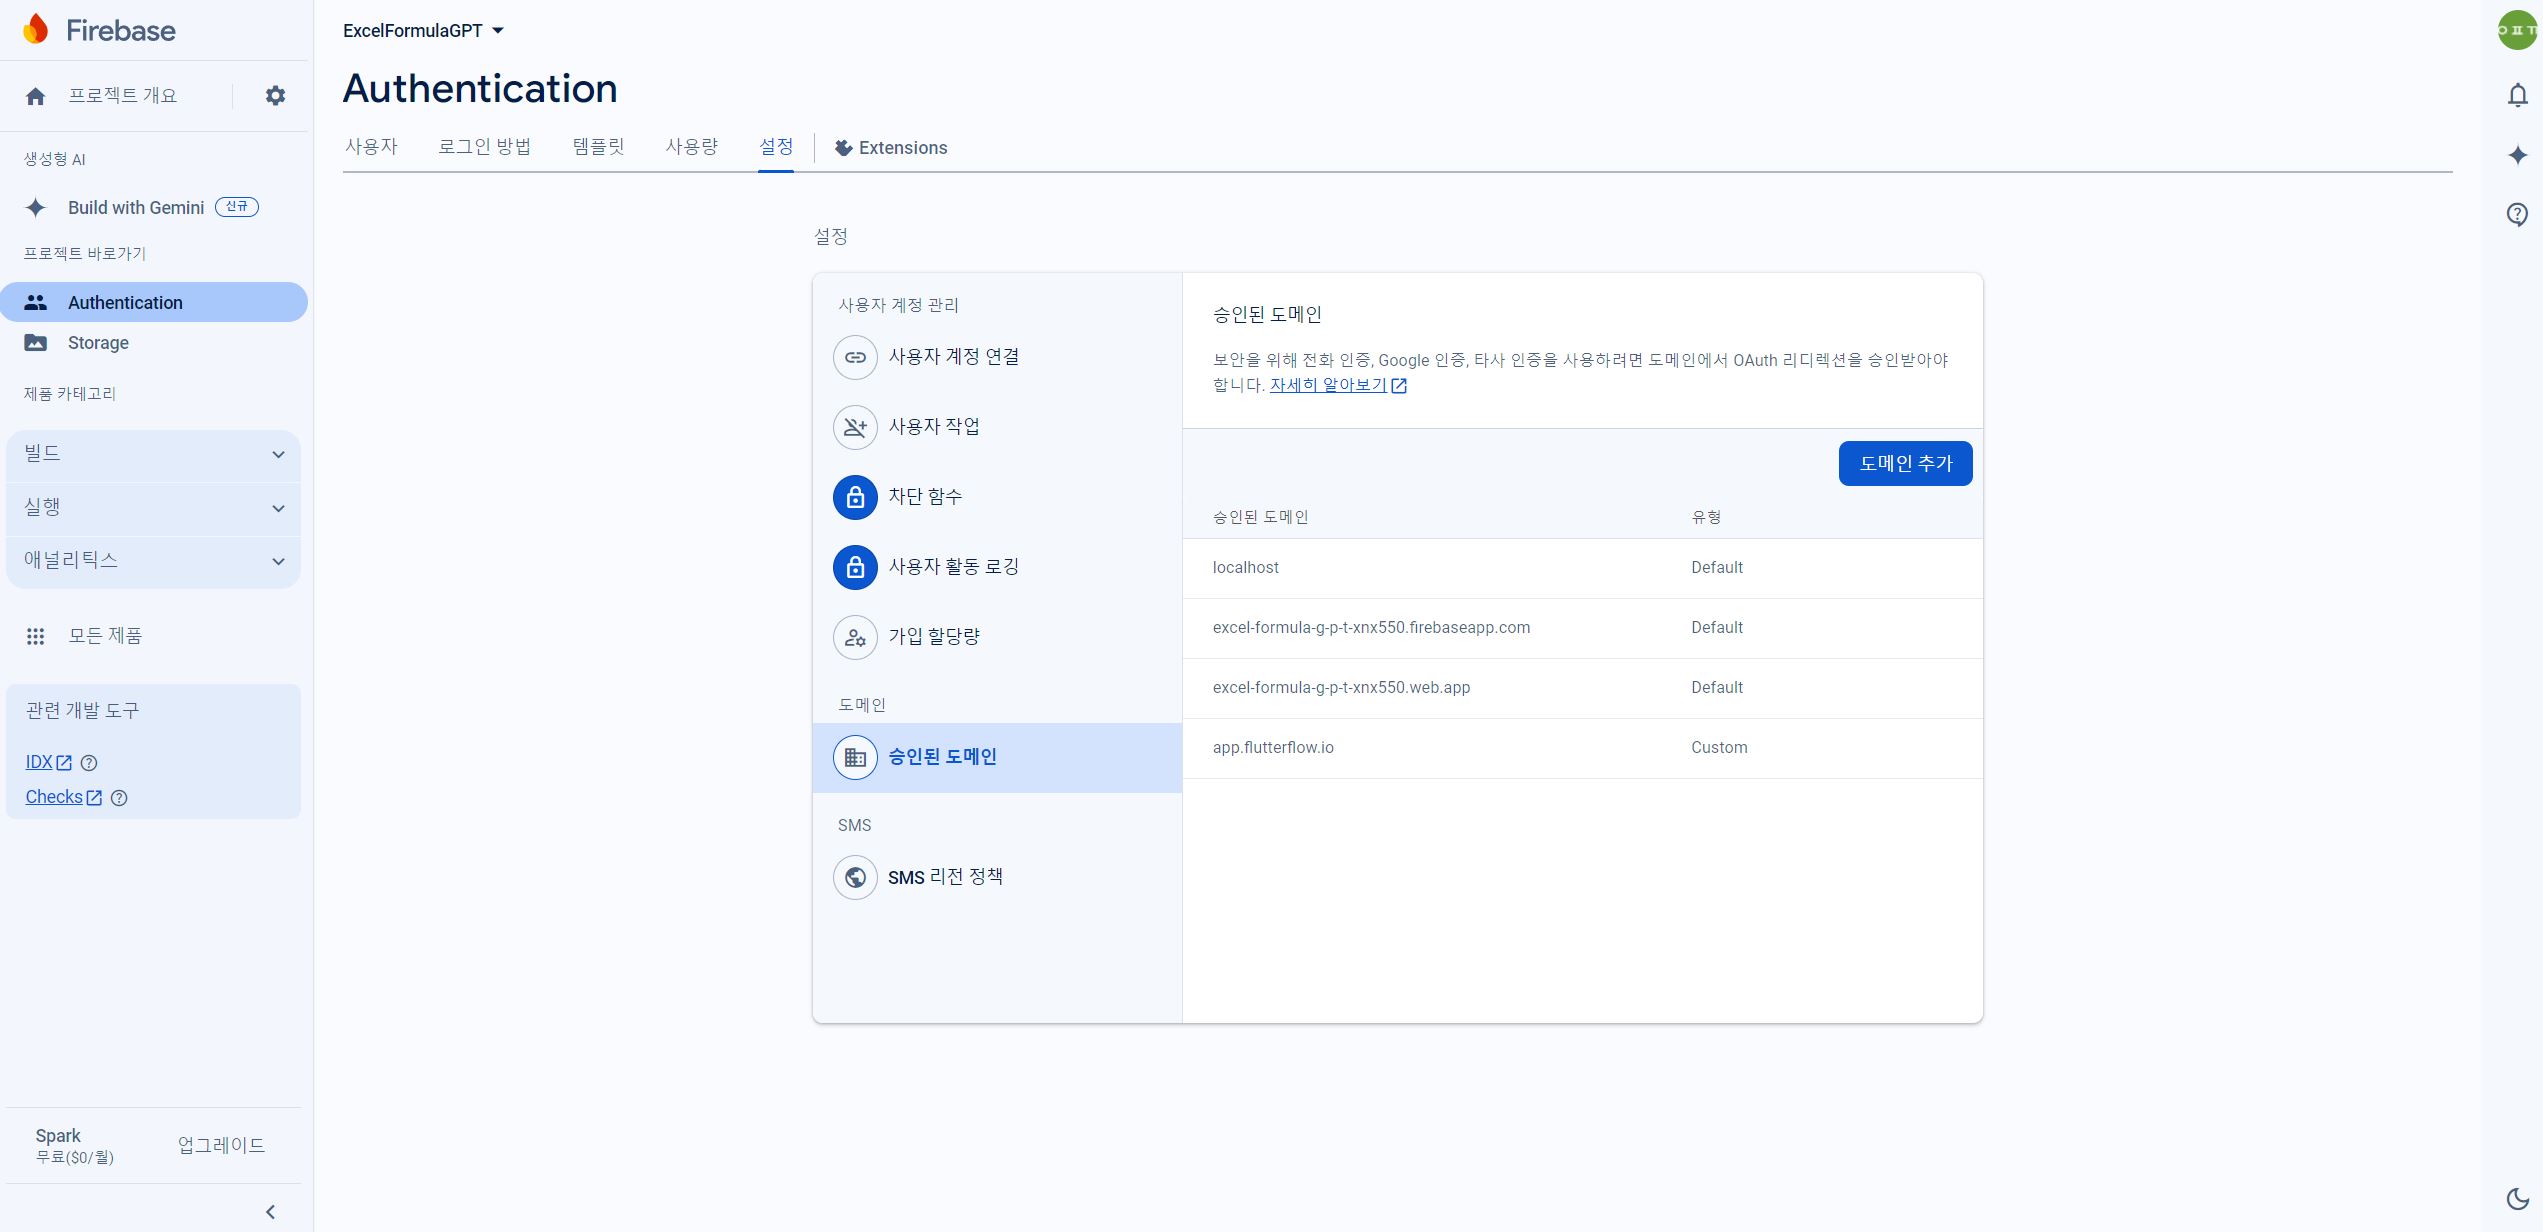Viewport: 2543px width, 1232px height.
Task: Click the app.flutterflow.io domain row
Action: click(x=1582, y=748)
